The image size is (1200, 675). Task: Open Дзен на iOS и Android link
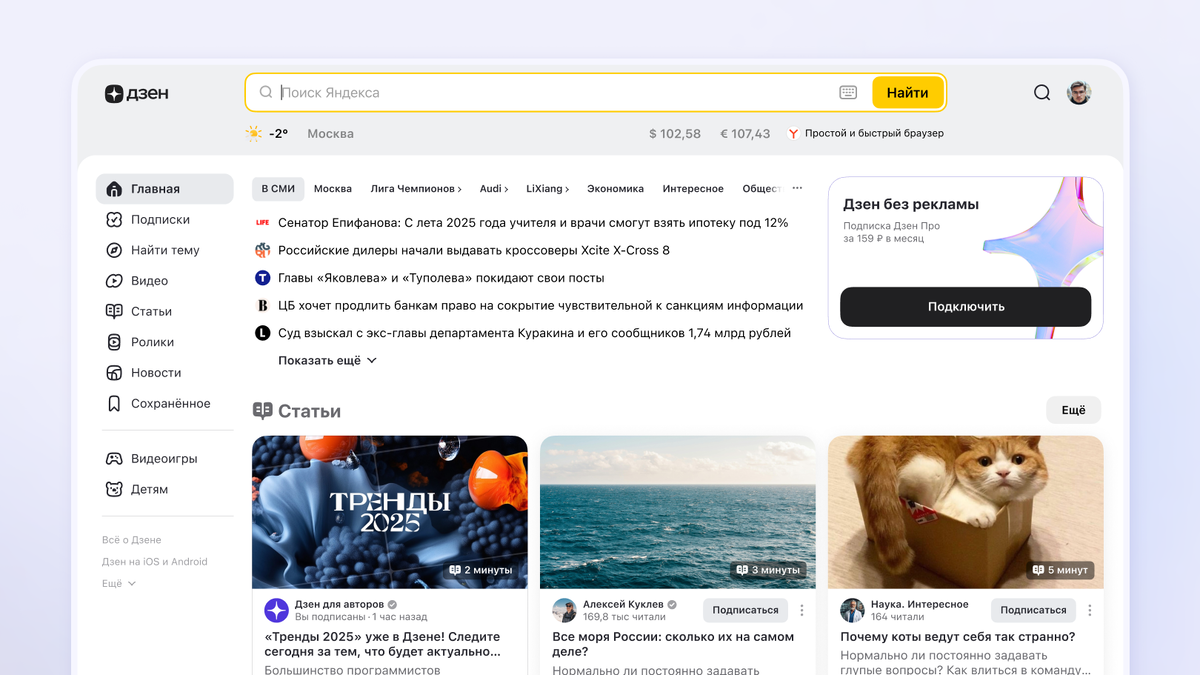(154, 562)
